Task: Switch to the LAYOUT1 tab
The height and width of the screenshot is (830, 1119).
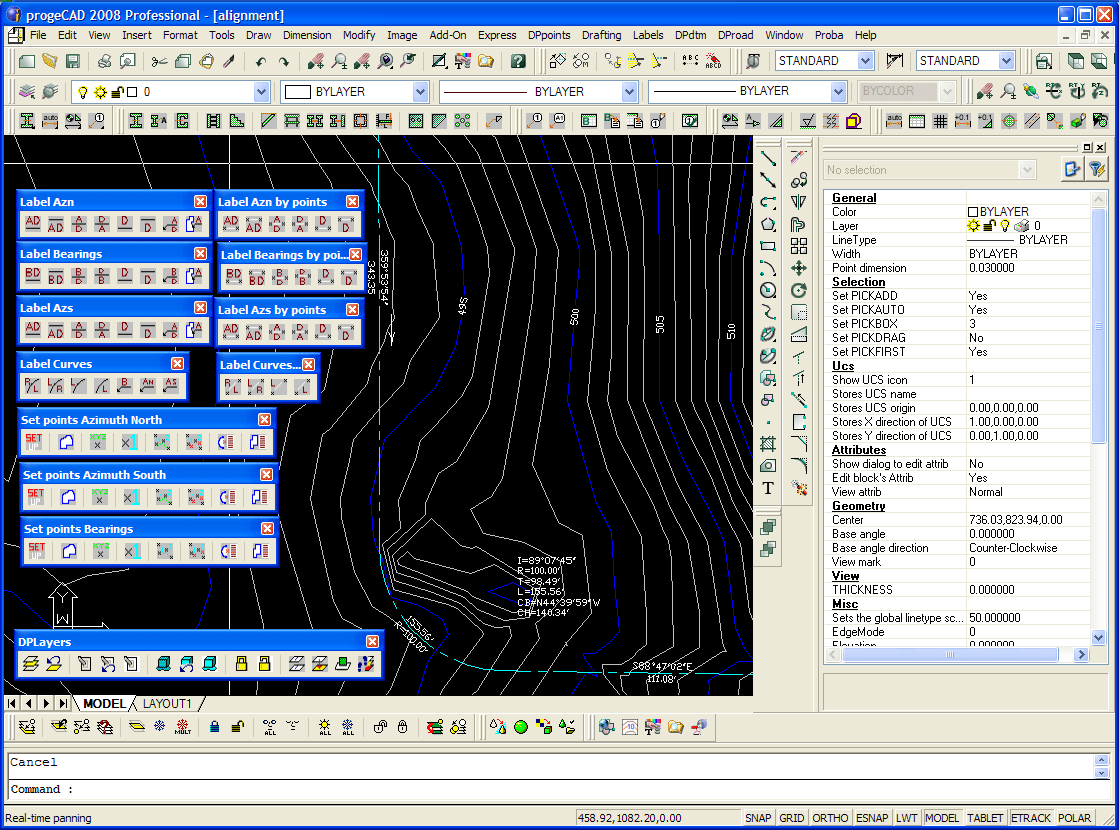Action: click(167, 704)
